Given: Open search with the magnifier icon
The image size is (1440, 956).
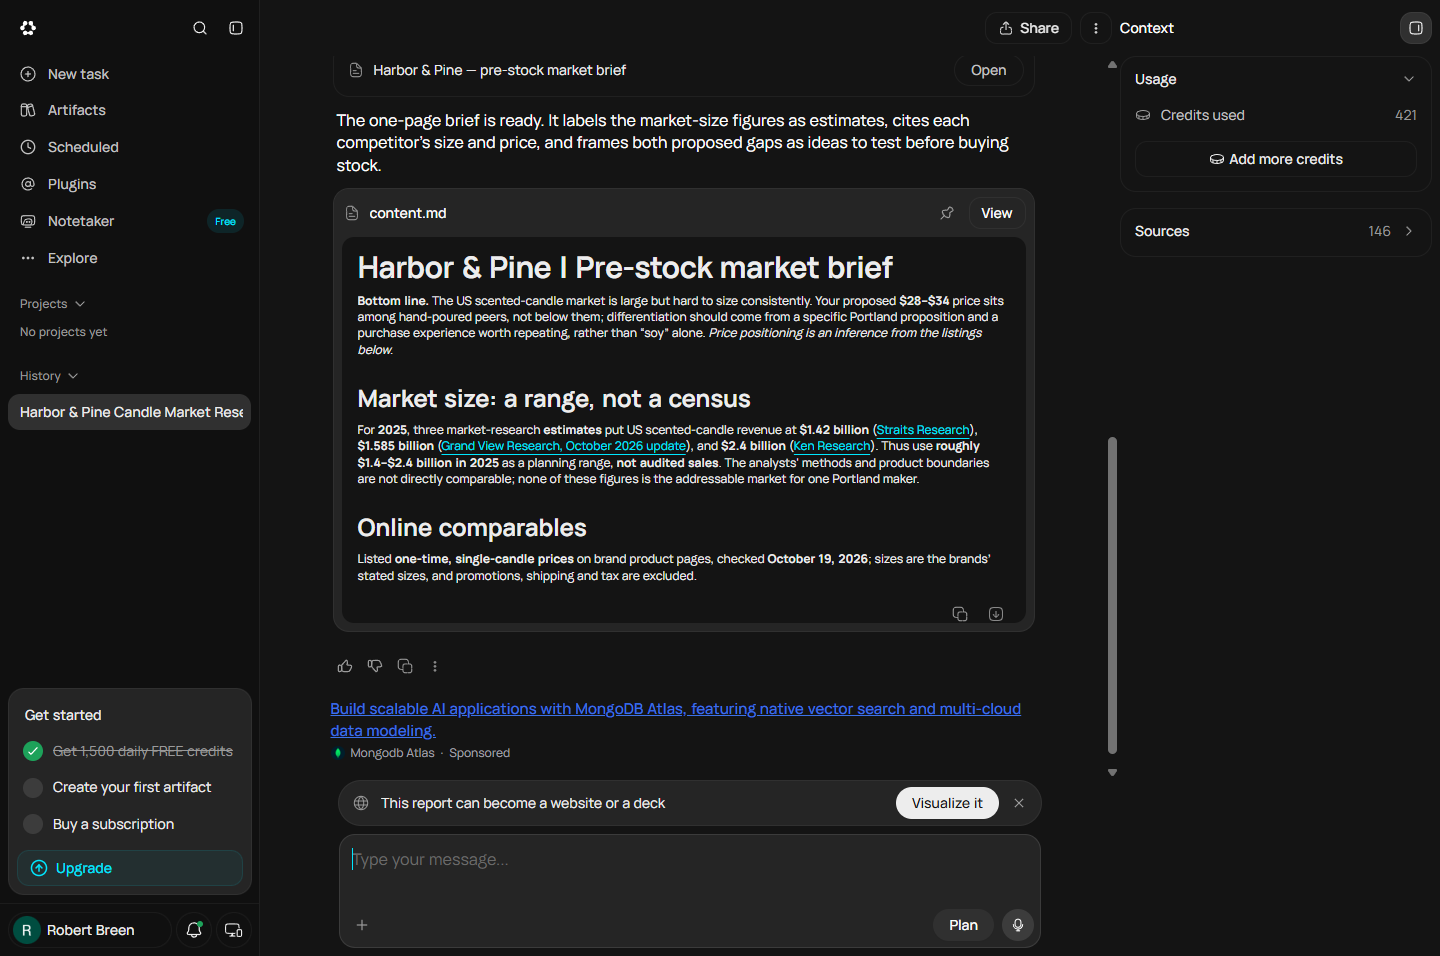Looking at the screenshot, I should click(200, 28).
